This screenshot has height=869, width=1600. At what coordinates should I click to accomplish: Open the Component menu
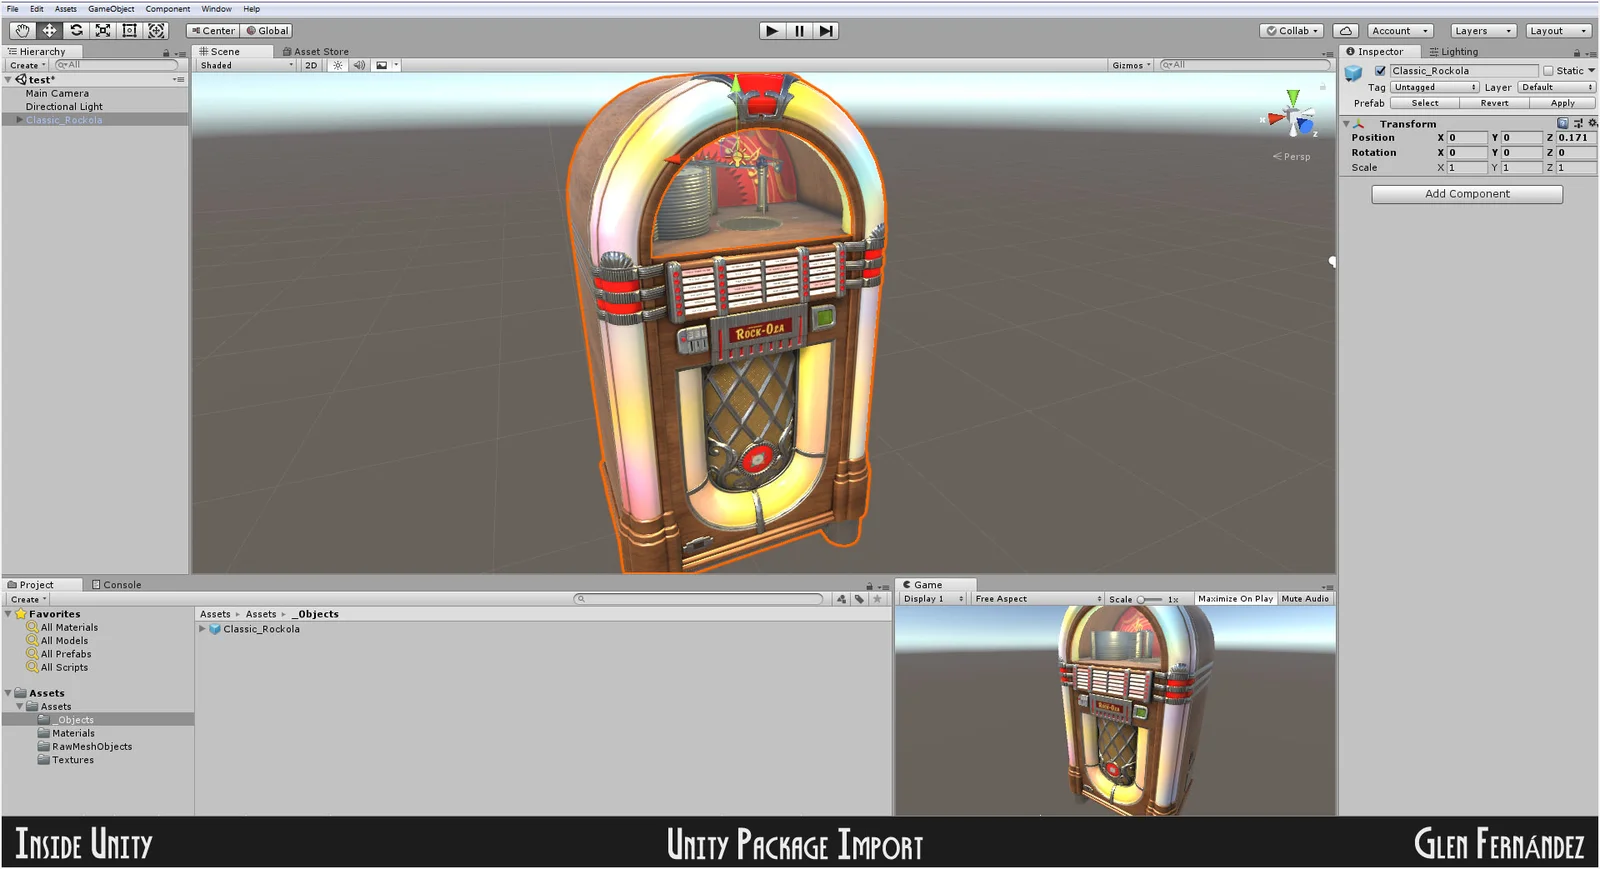tap(167, 9)
